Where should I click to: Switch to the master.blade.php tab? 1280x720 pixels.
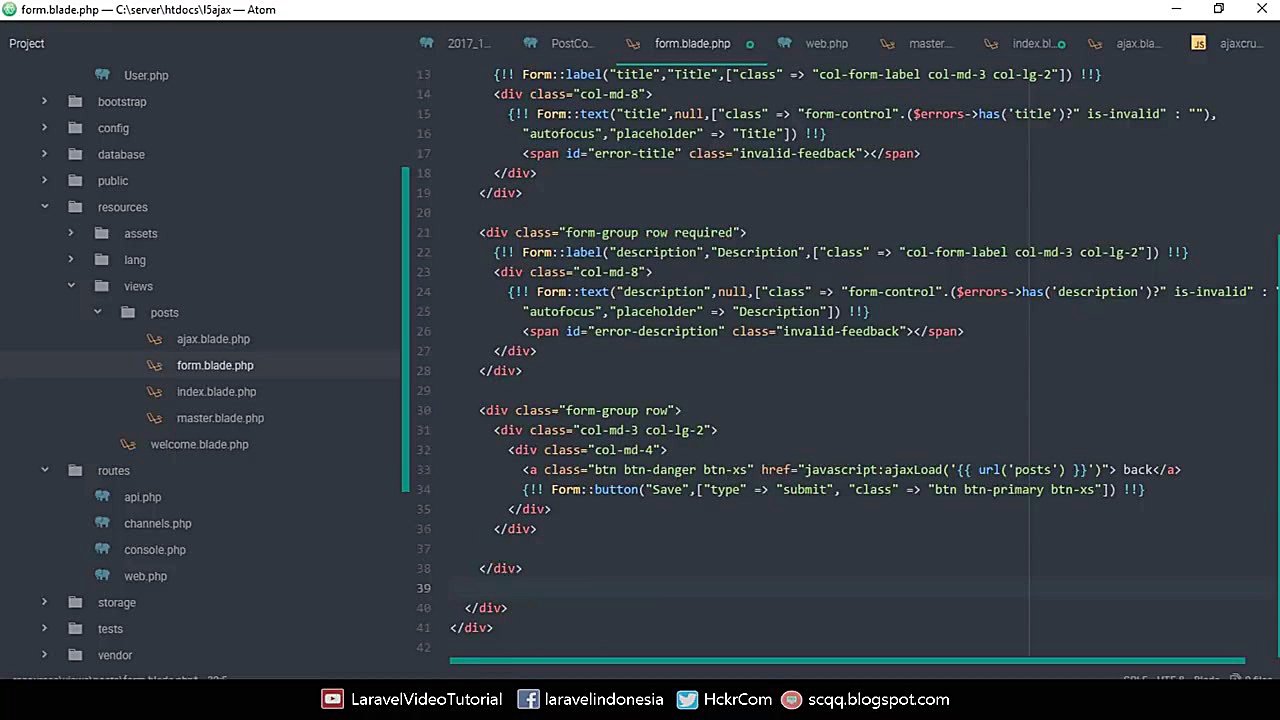(x=929, y=43)
